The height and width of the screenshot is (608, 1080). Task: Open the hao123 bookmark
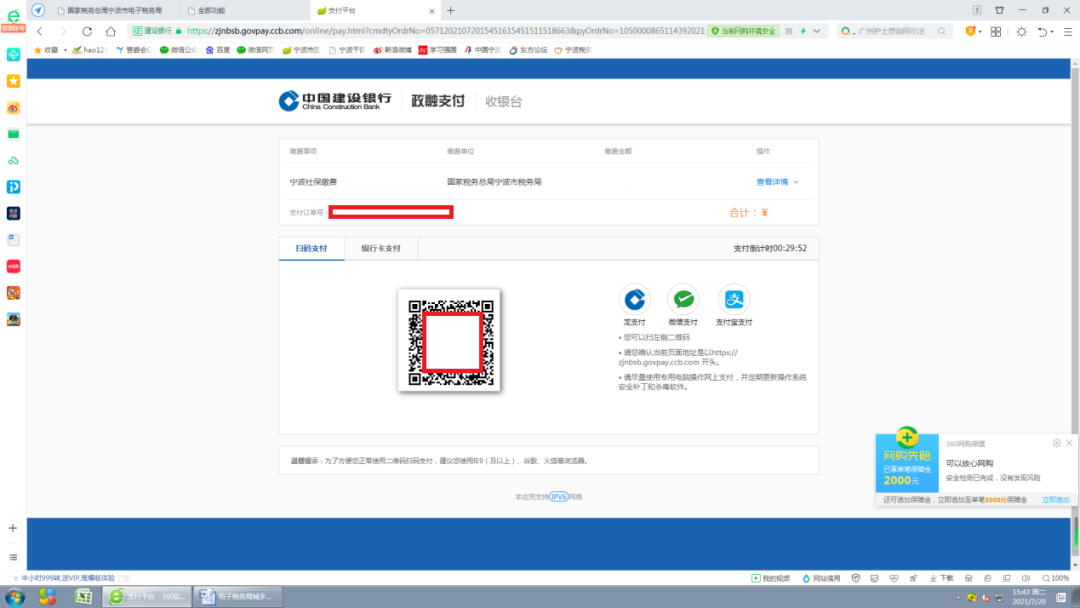pos(90,50)
